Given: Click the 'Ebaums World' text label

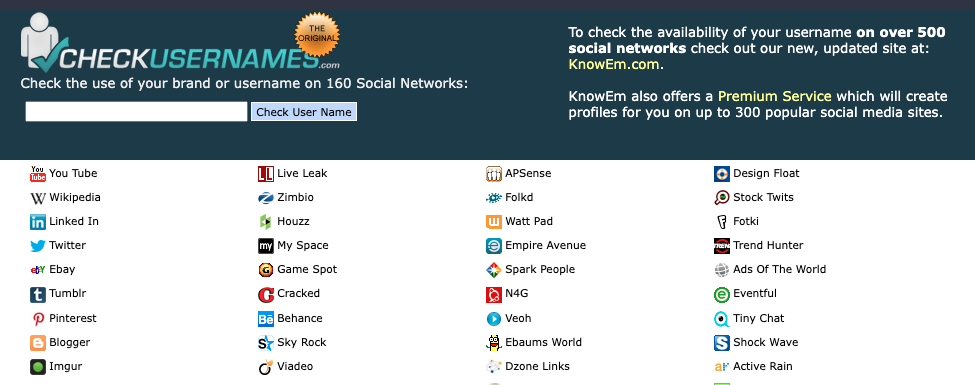Looking at the screenshot, I should click(543, 343).
